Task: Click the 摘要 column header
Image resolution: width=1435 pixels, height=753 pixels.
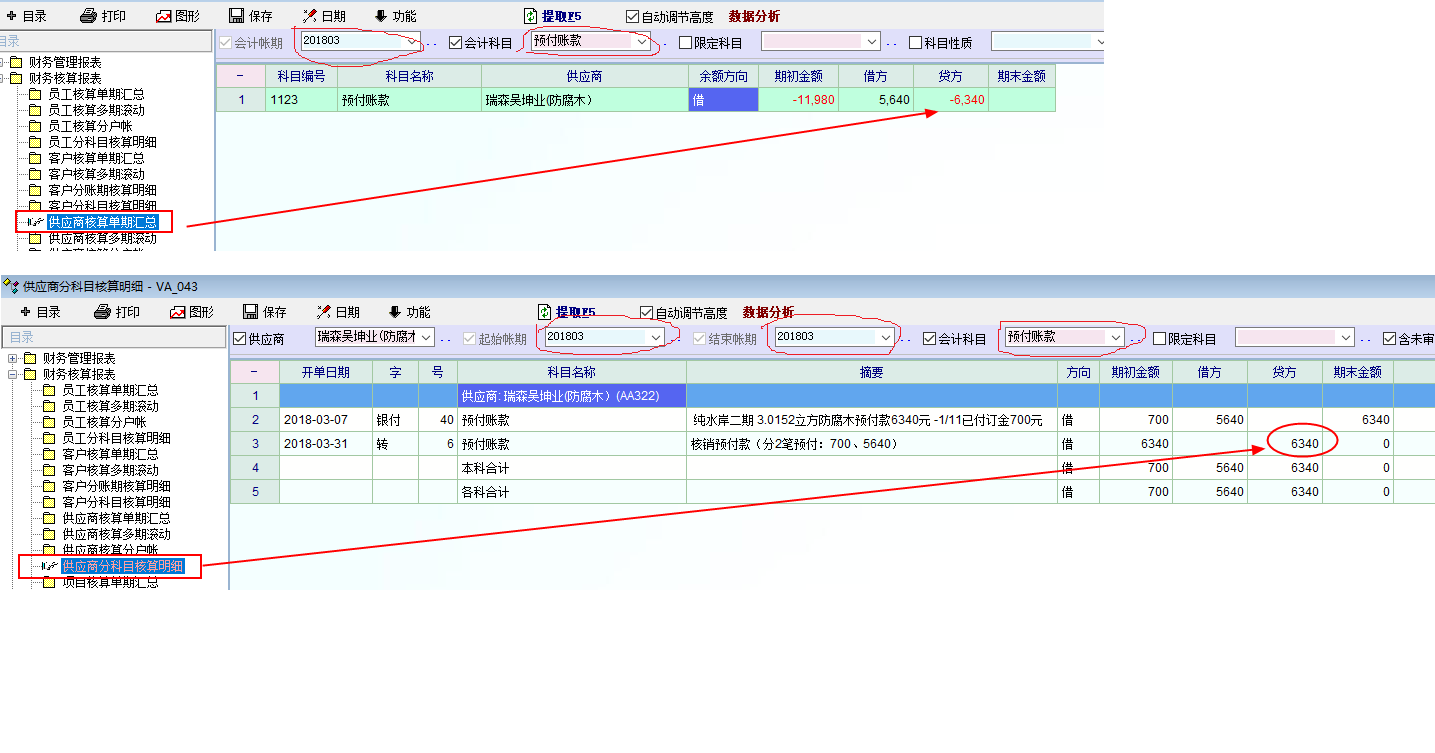Action: (871, 371)
